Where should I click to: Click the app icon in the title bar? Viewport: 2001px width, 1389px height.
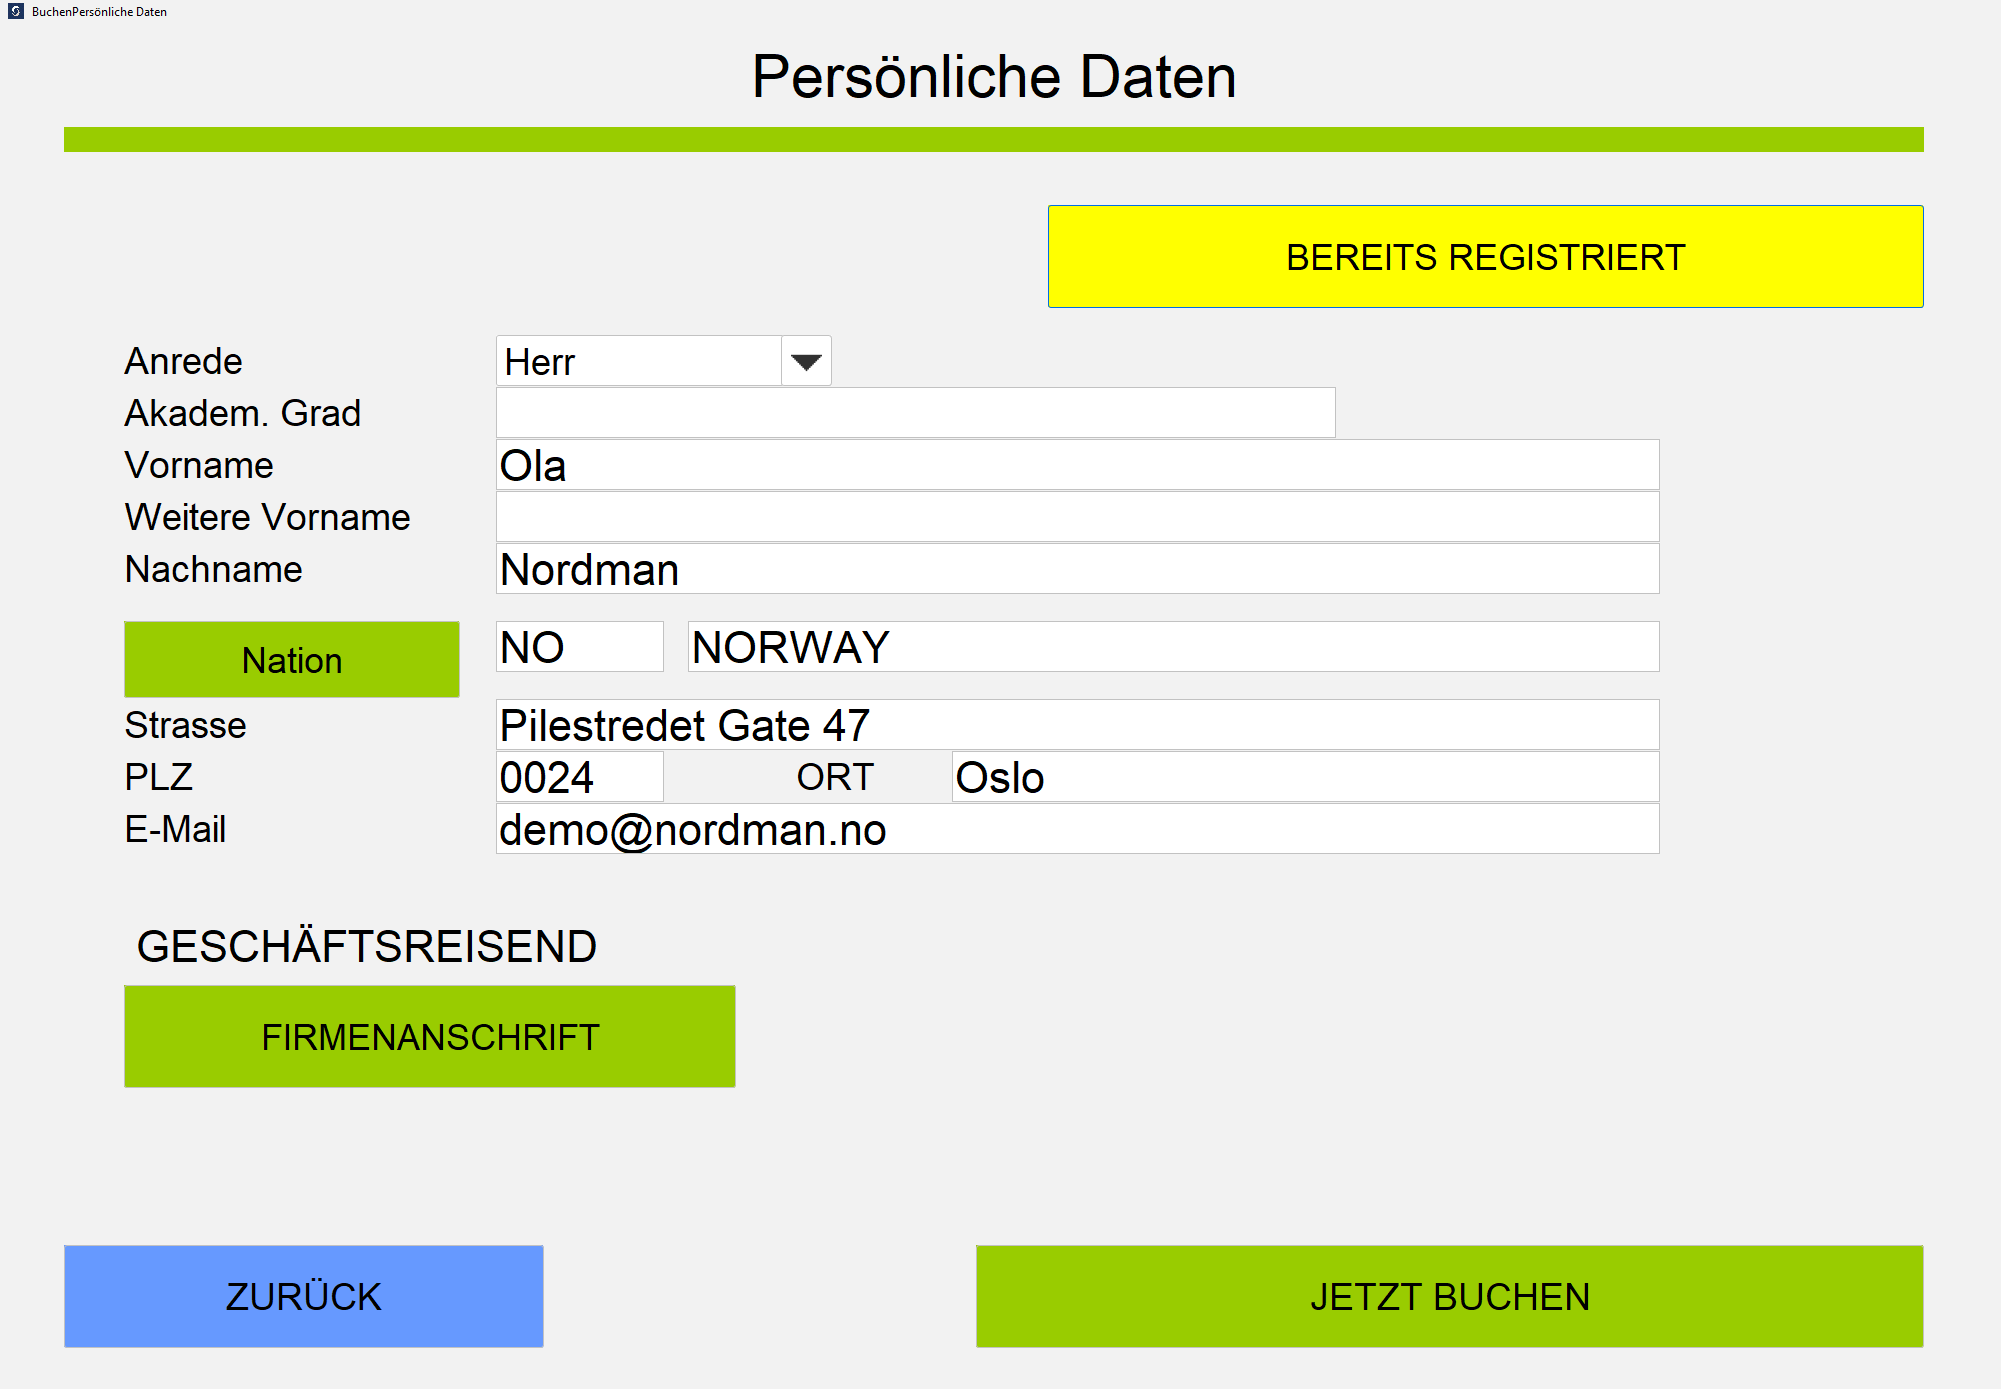pyautogui.click(x=16, y=11)
